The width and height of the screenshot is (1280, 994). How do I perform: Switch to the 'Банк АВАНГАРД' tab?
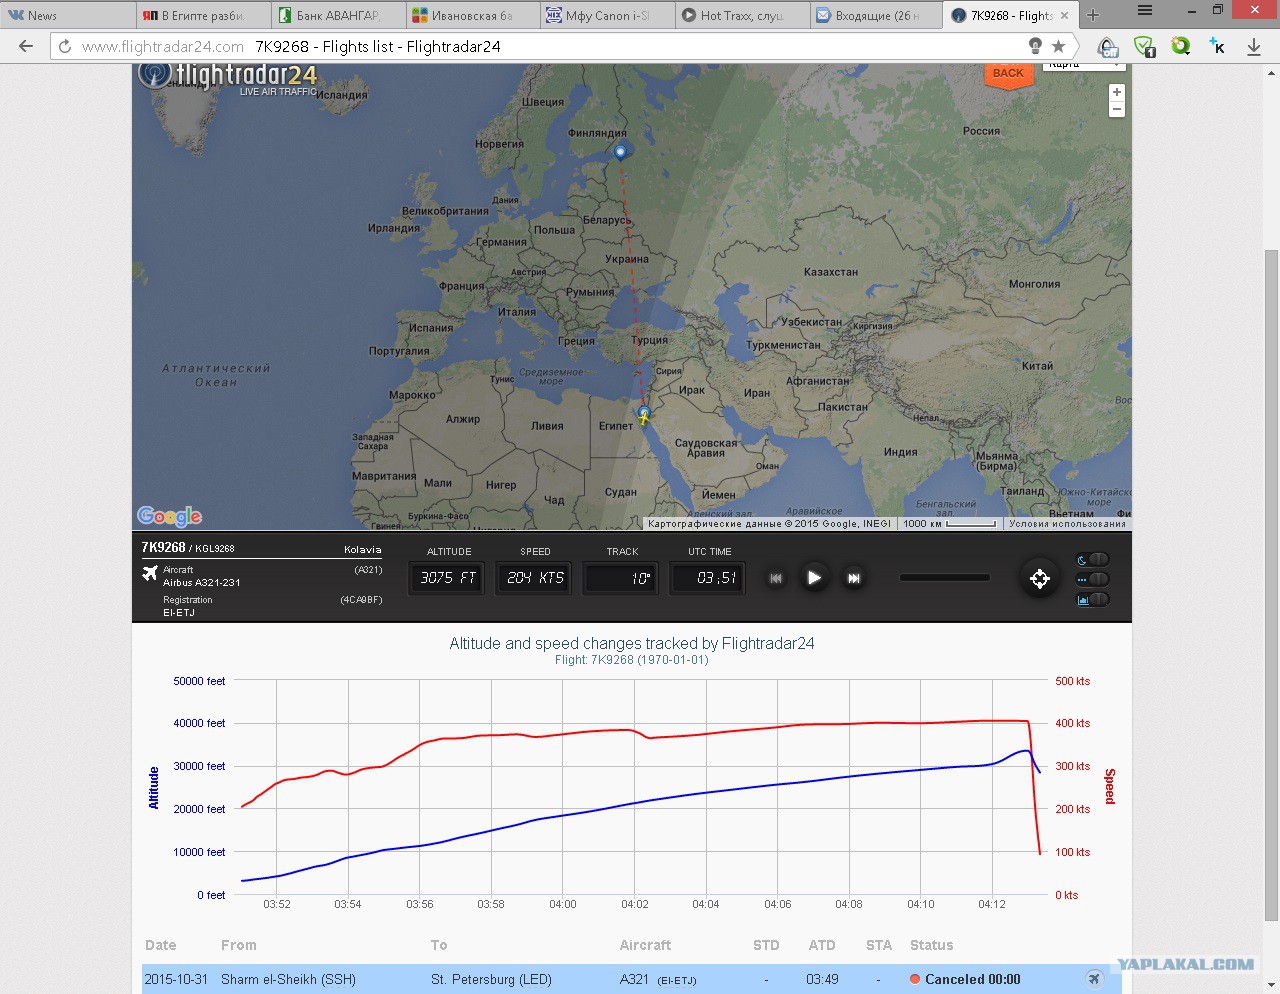(x=338, y=15)
